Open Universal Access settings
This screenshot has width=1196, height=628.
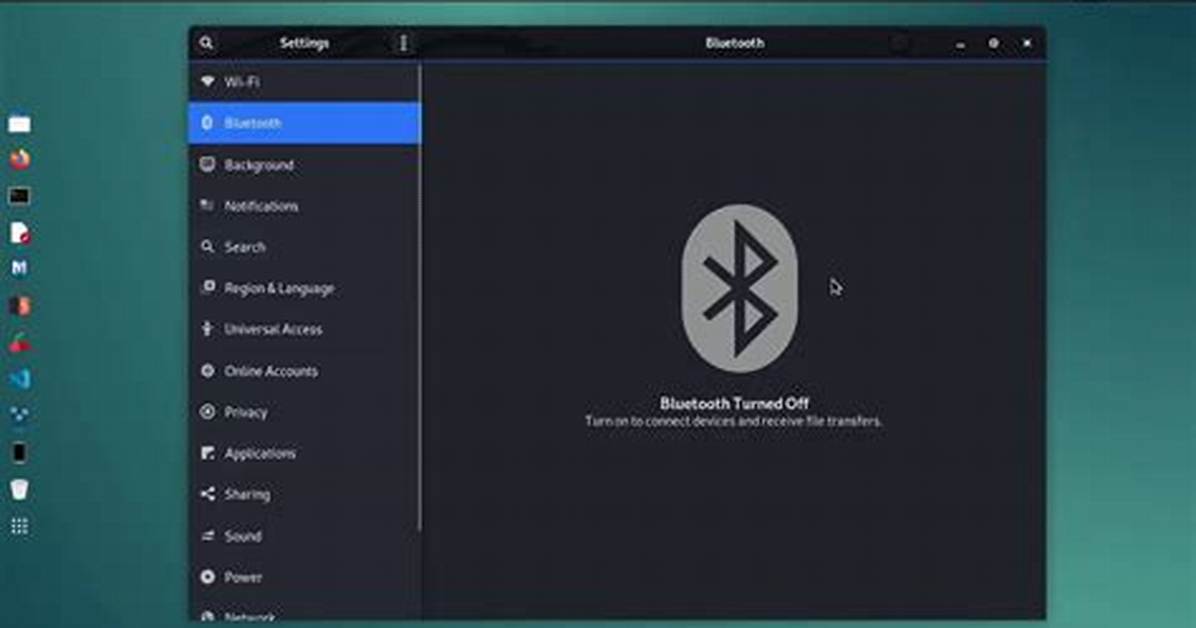304,329
